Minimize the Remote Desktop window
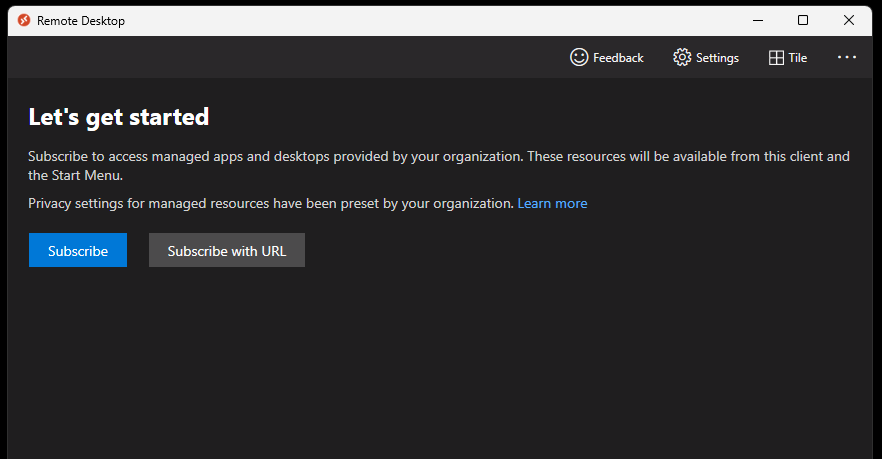 point(757,20)
